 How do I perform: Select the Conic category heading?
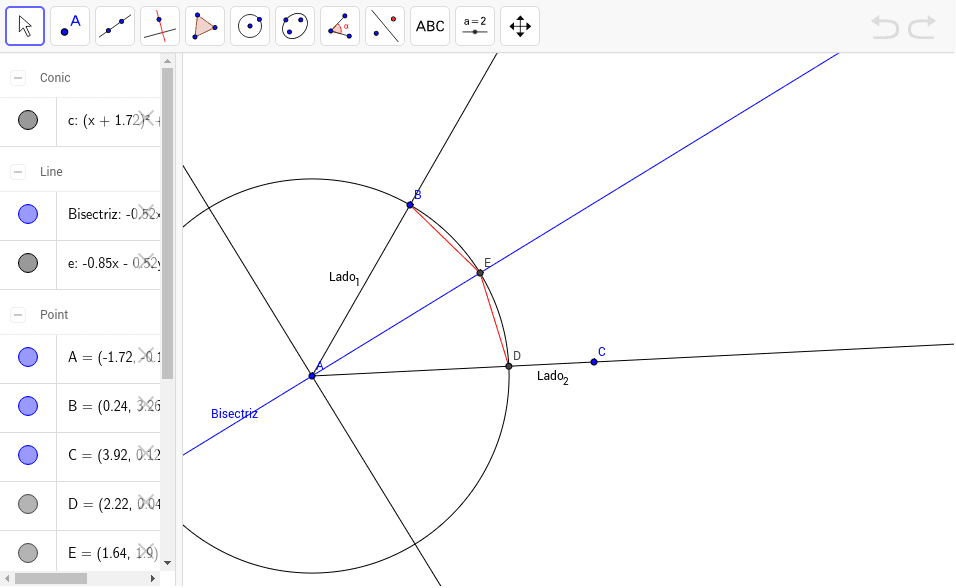pyautogui.click(x=55, y=77)
